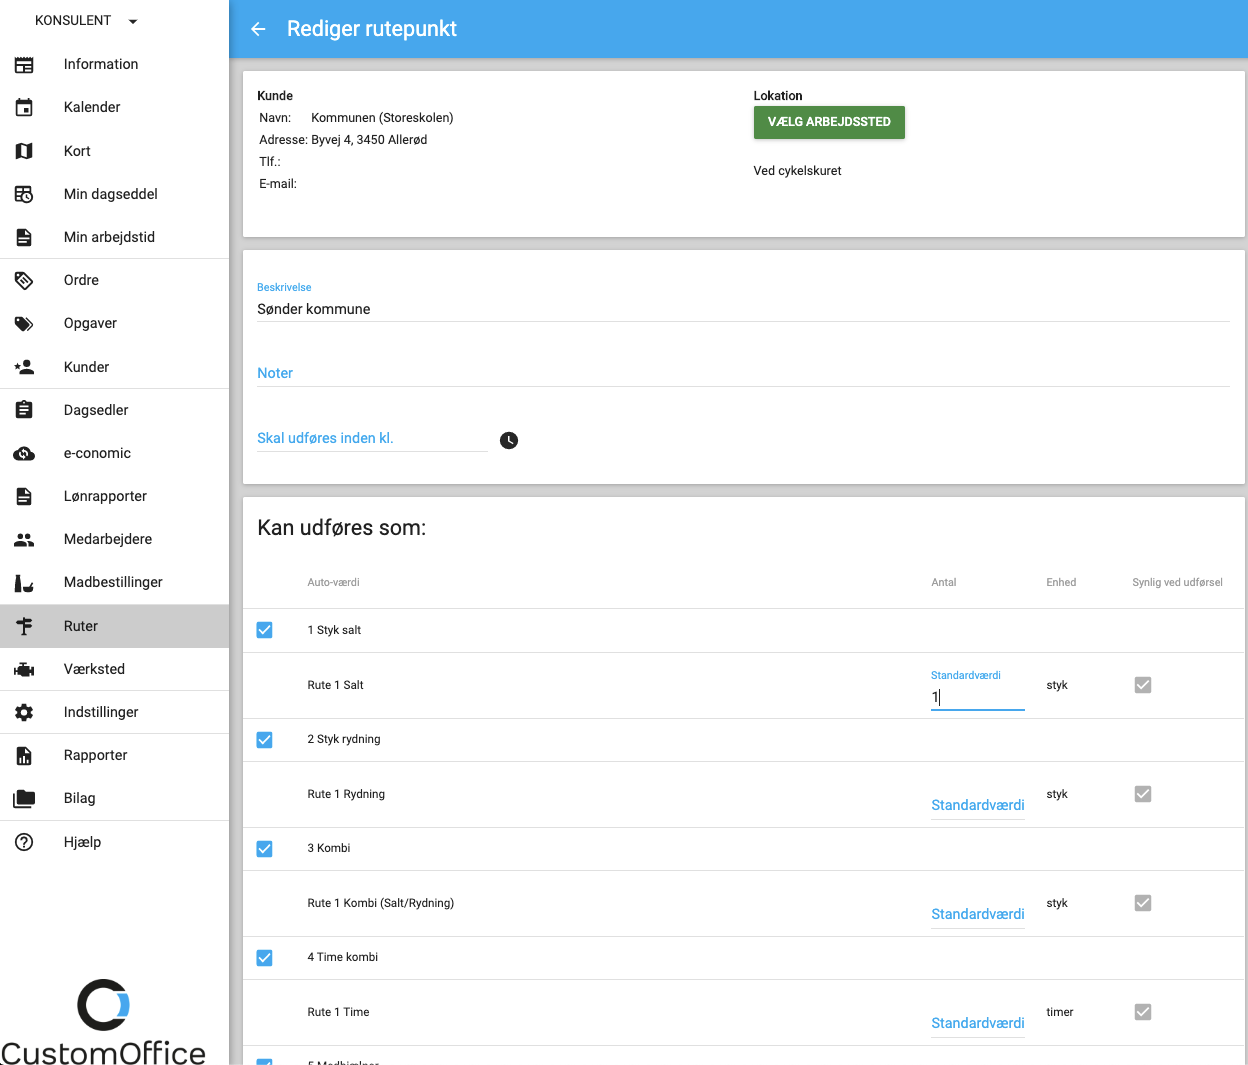The height and width of the screenshot is (1065, 1248).
Task: Click the 'Kan udføres som:' heading
Action: pos(341,528)
